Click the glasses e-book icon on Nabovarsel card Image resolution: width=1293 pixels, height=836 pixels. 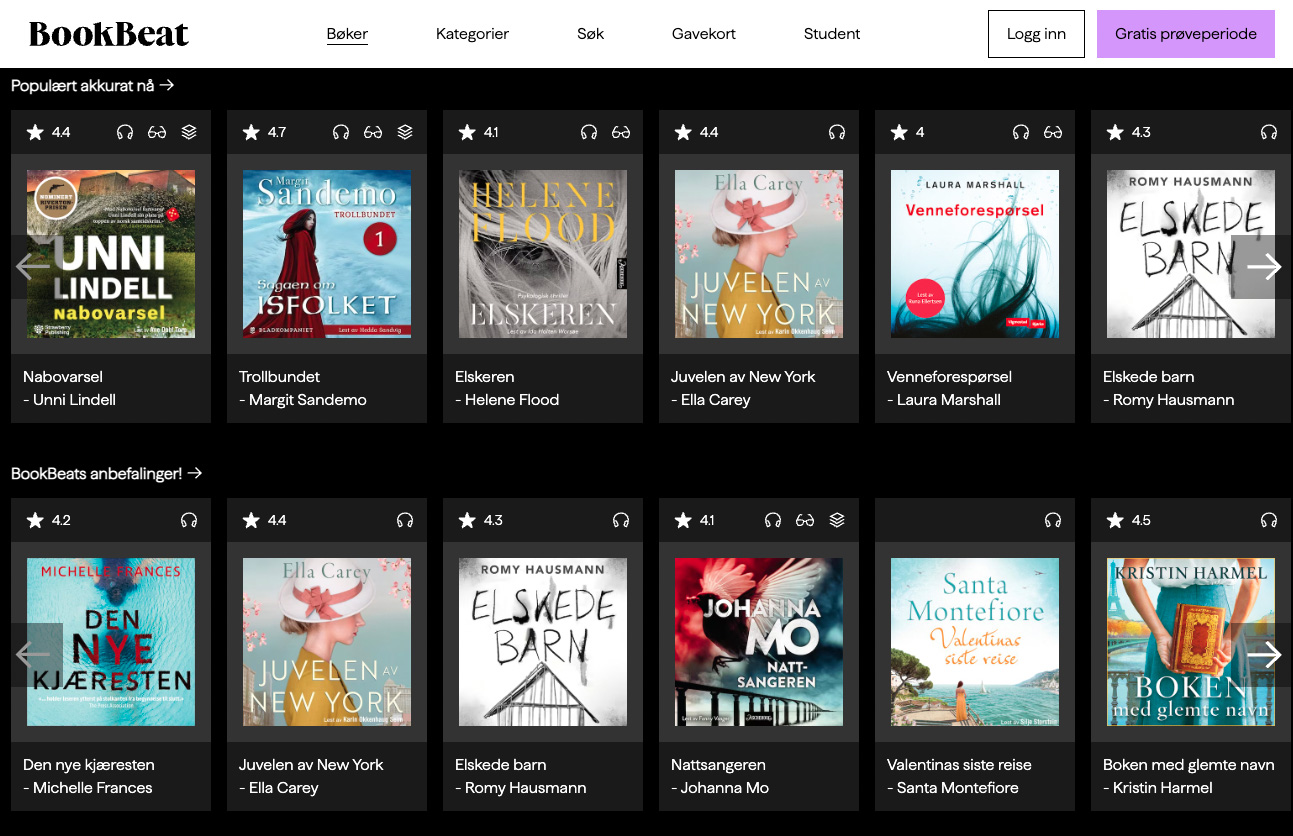[157, 132]
